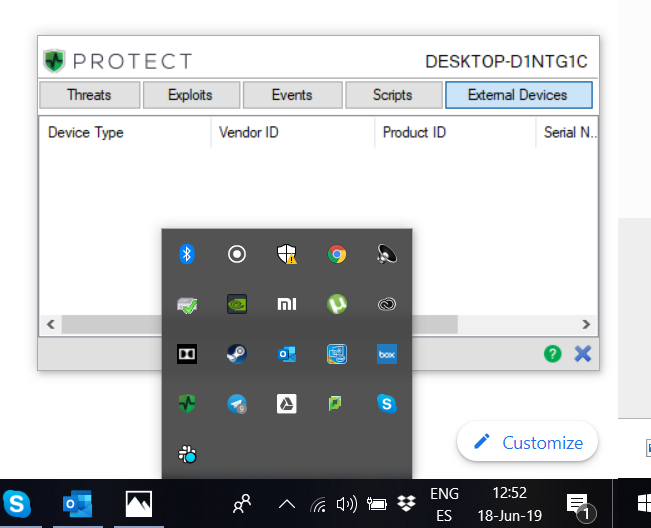Image resolution: width=651 pixels, height=528 pixels.
Task: Open Outlook from the taskbar
Action: click(78, 504)
